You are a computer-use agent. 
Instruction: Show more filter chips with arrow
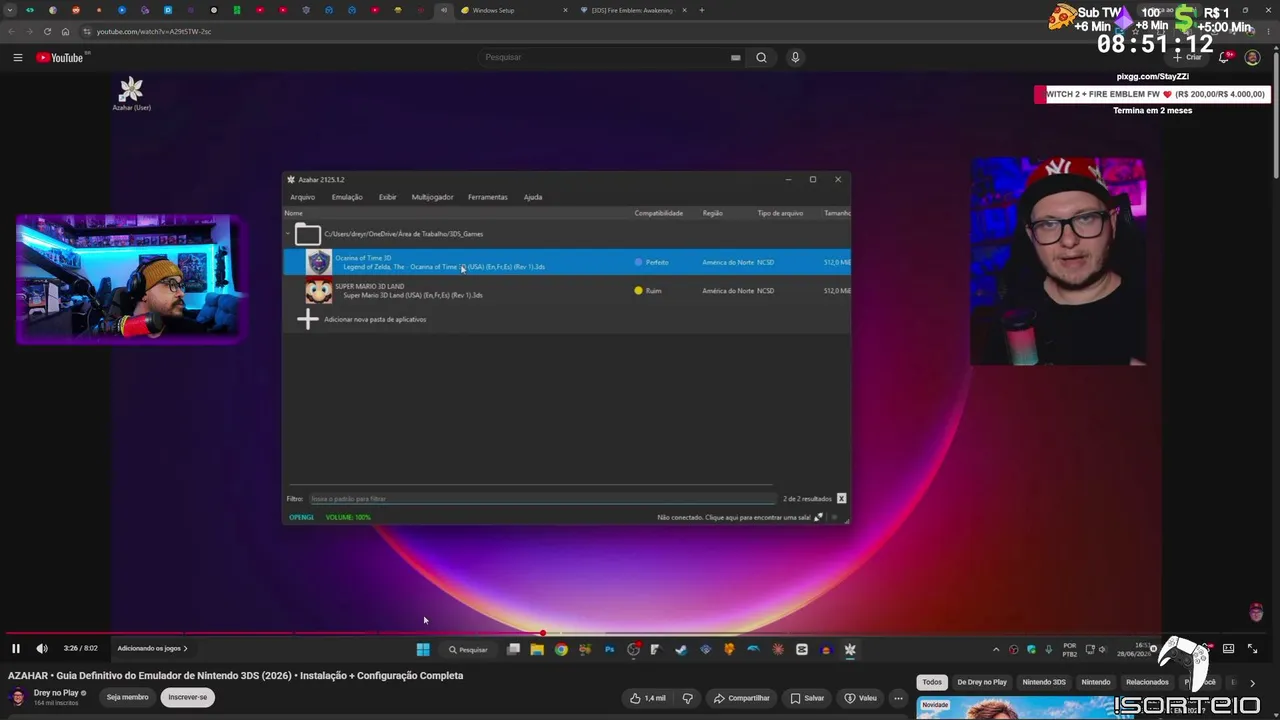click(x=1251, y=682)
